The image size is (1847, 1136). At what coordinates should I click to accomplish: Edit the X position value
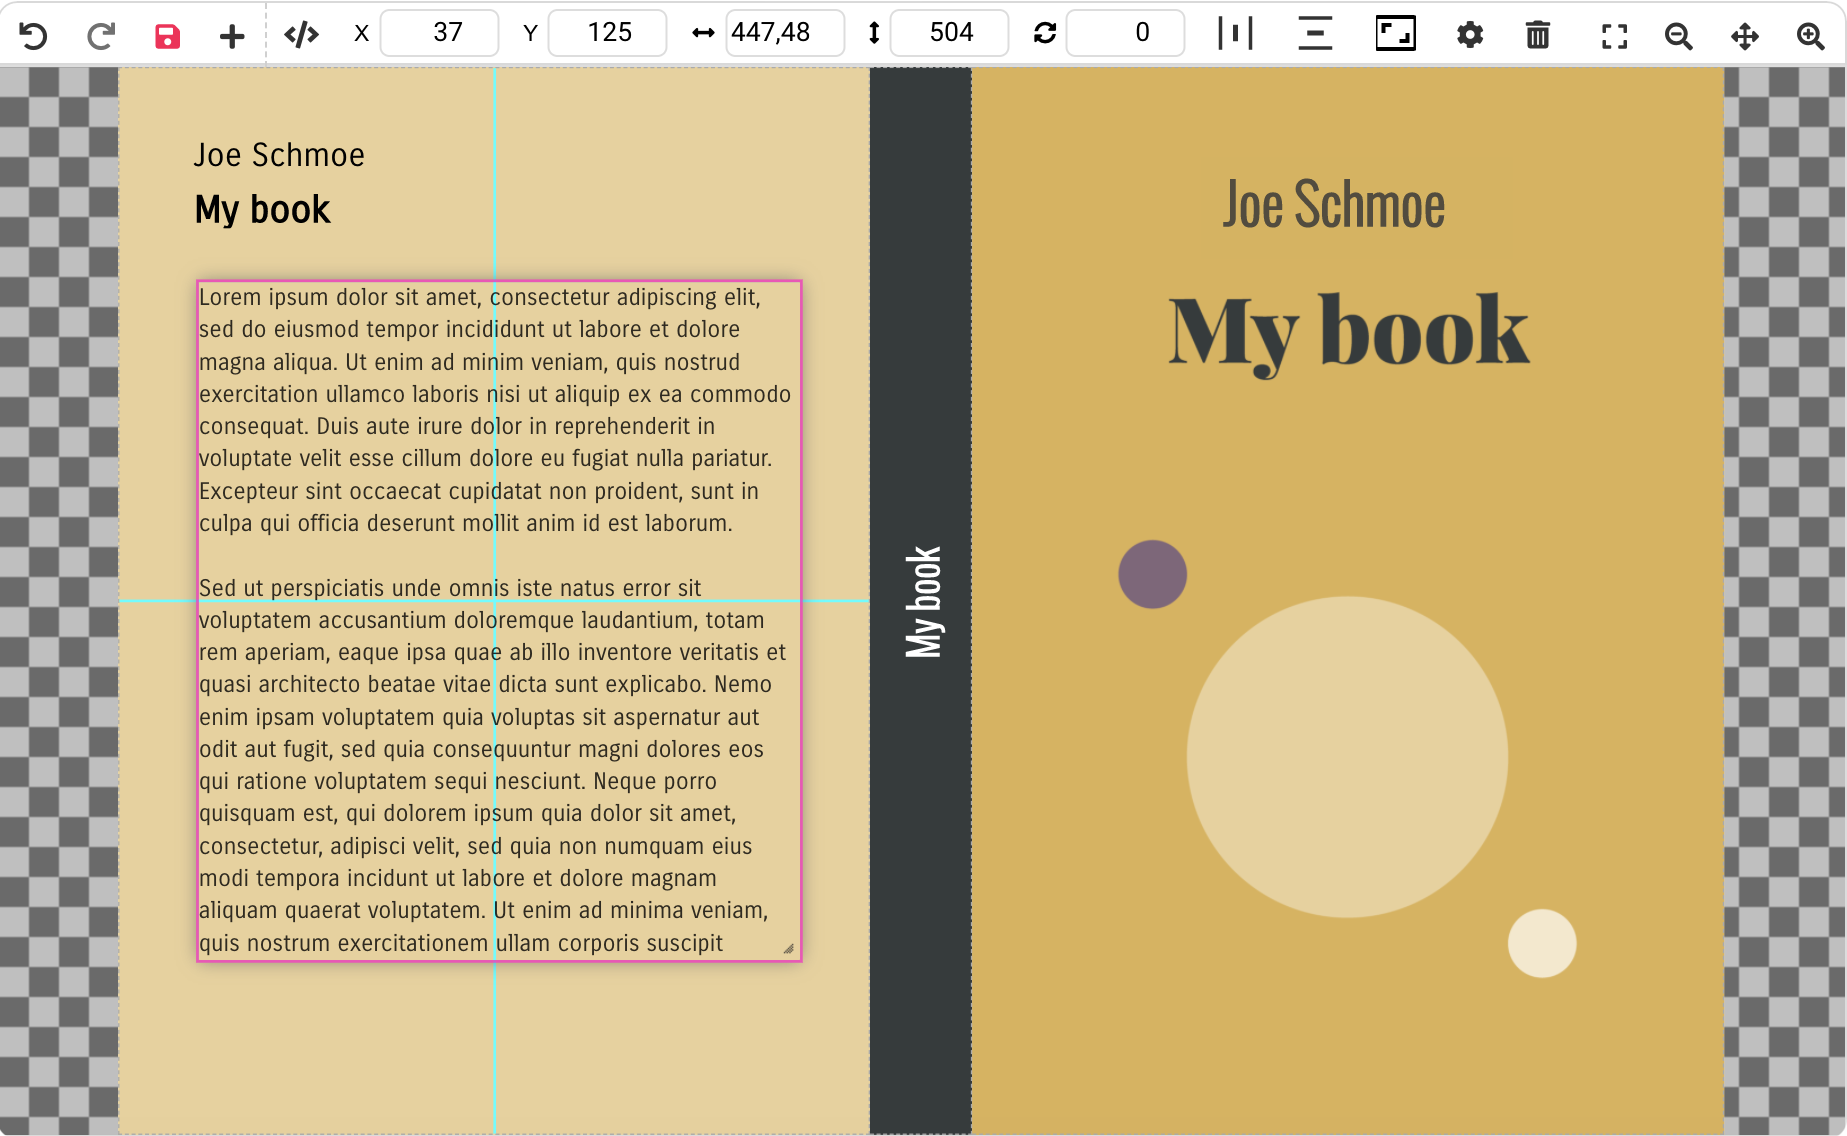point(440,33)
